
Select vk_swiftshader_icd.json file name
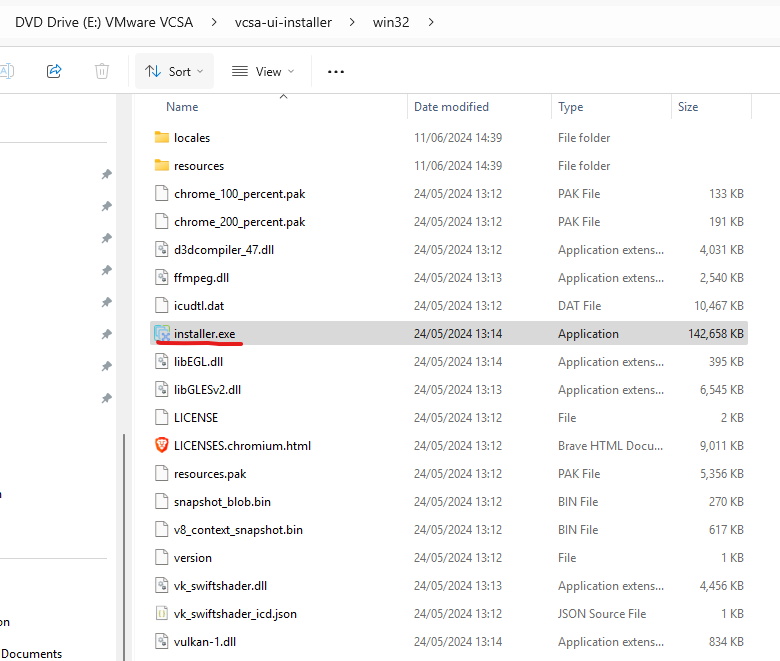[x=235, y=614]
